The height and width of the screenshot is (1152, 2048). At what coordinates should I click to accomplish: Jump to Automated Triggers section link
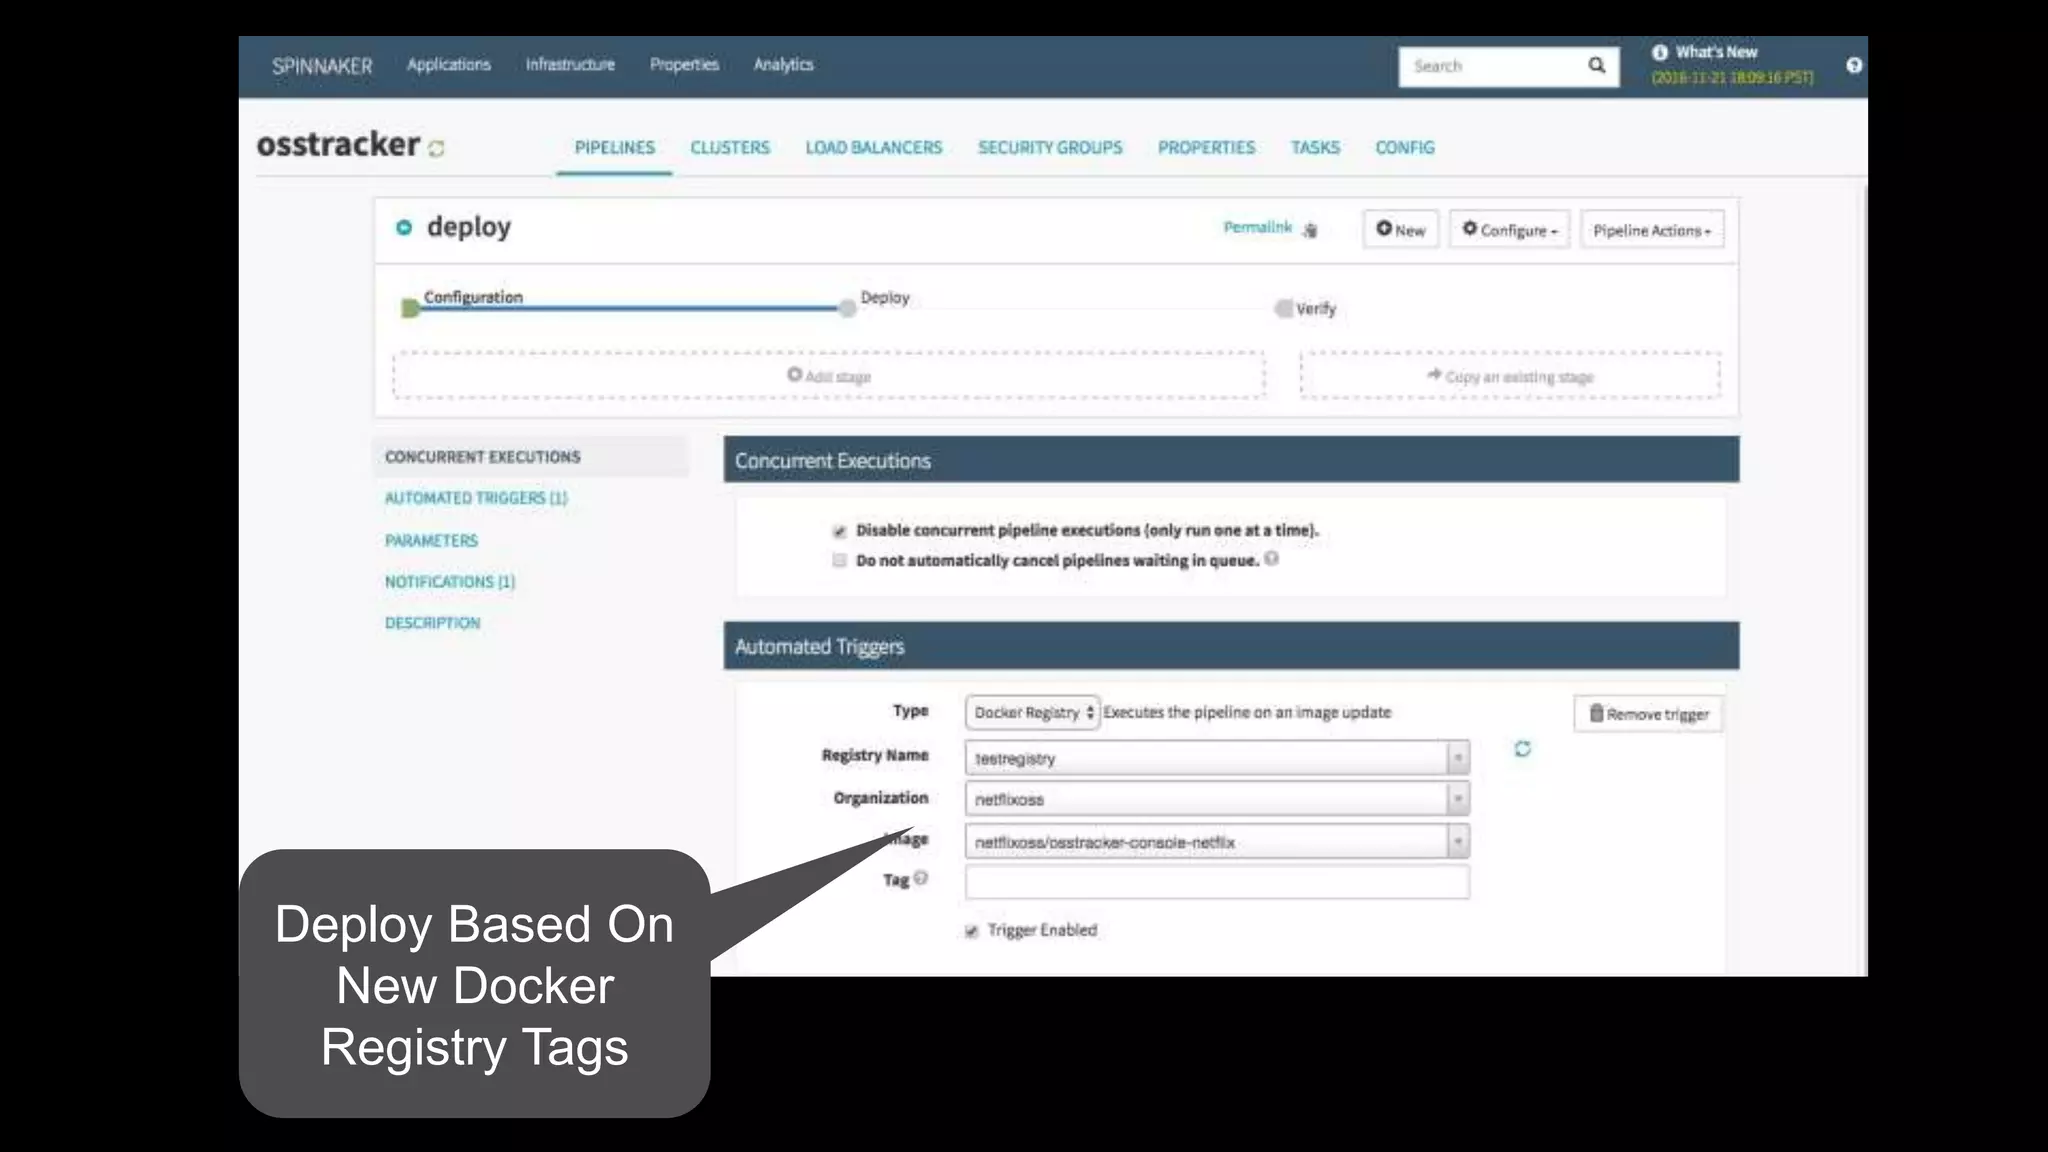pos(476,498)
